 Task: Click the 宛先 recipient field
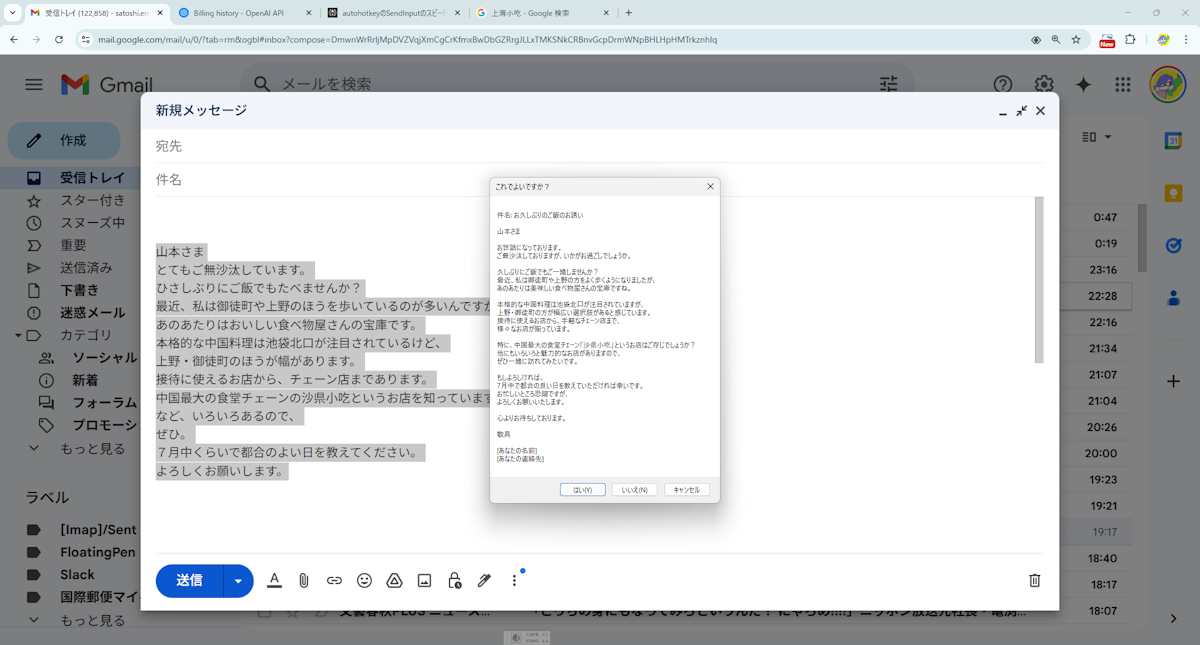coord(600,146)
